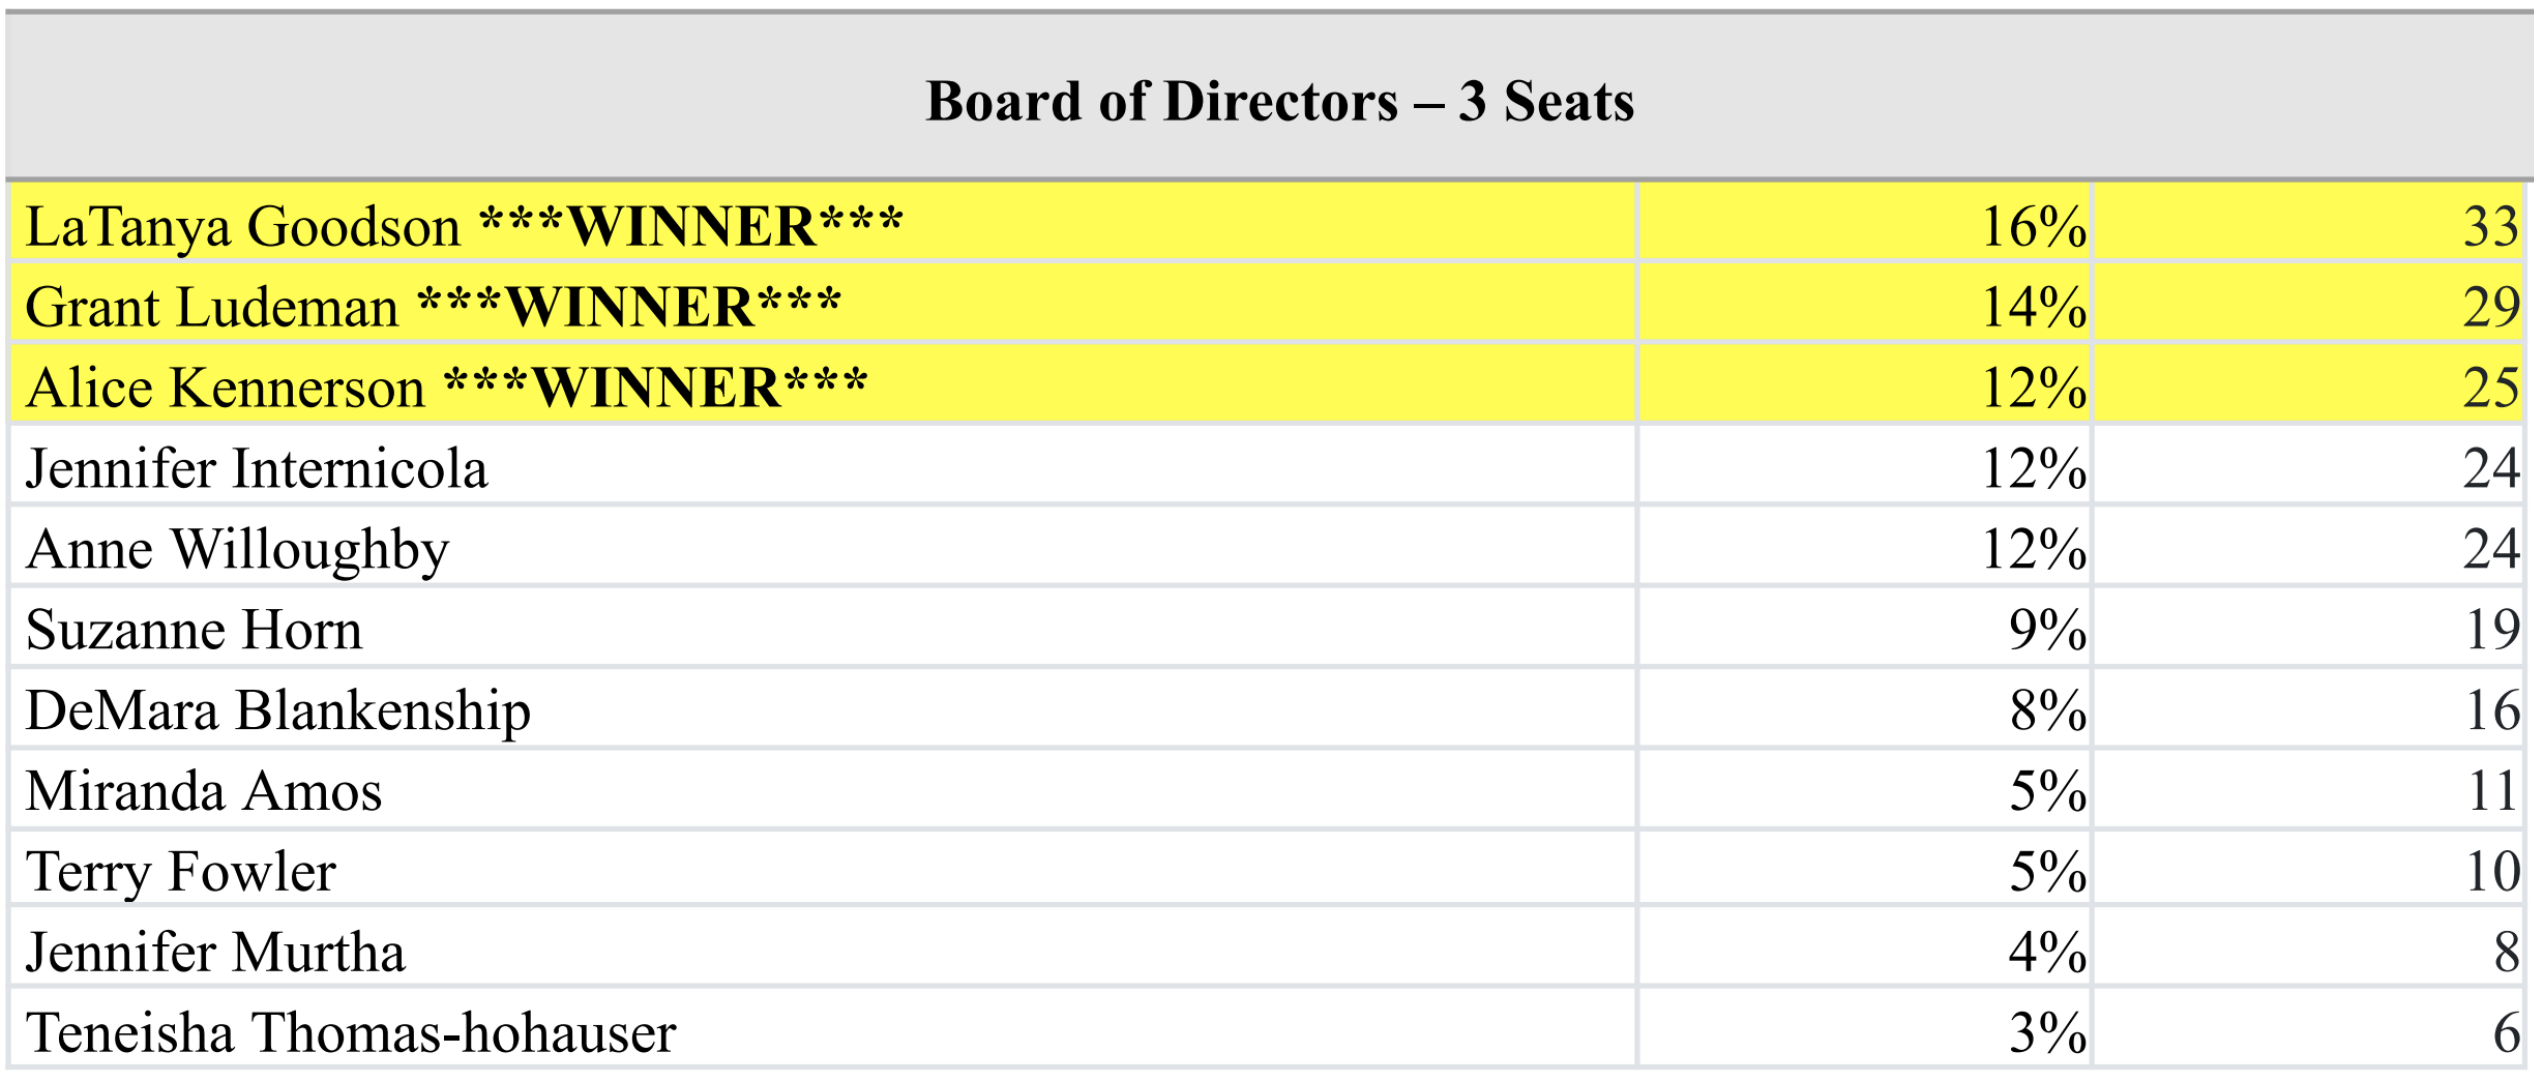Click LaTanya Goodson winner row name
This screenshot has width=2534, height=1082.
823,223
